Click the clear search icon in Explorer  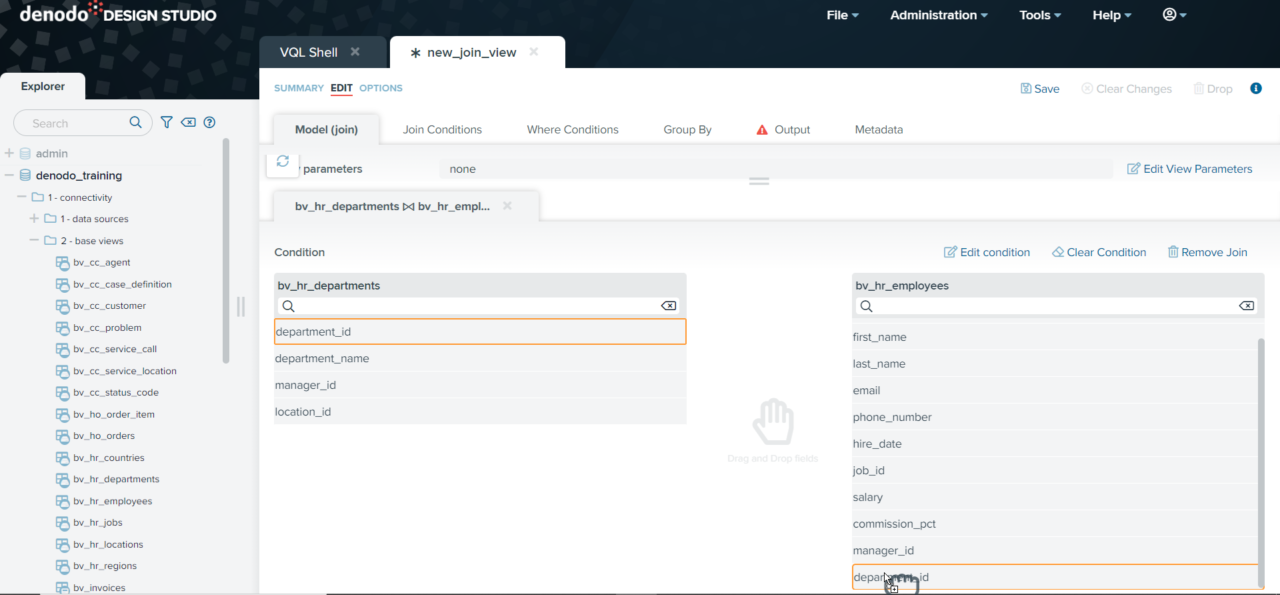188,123
